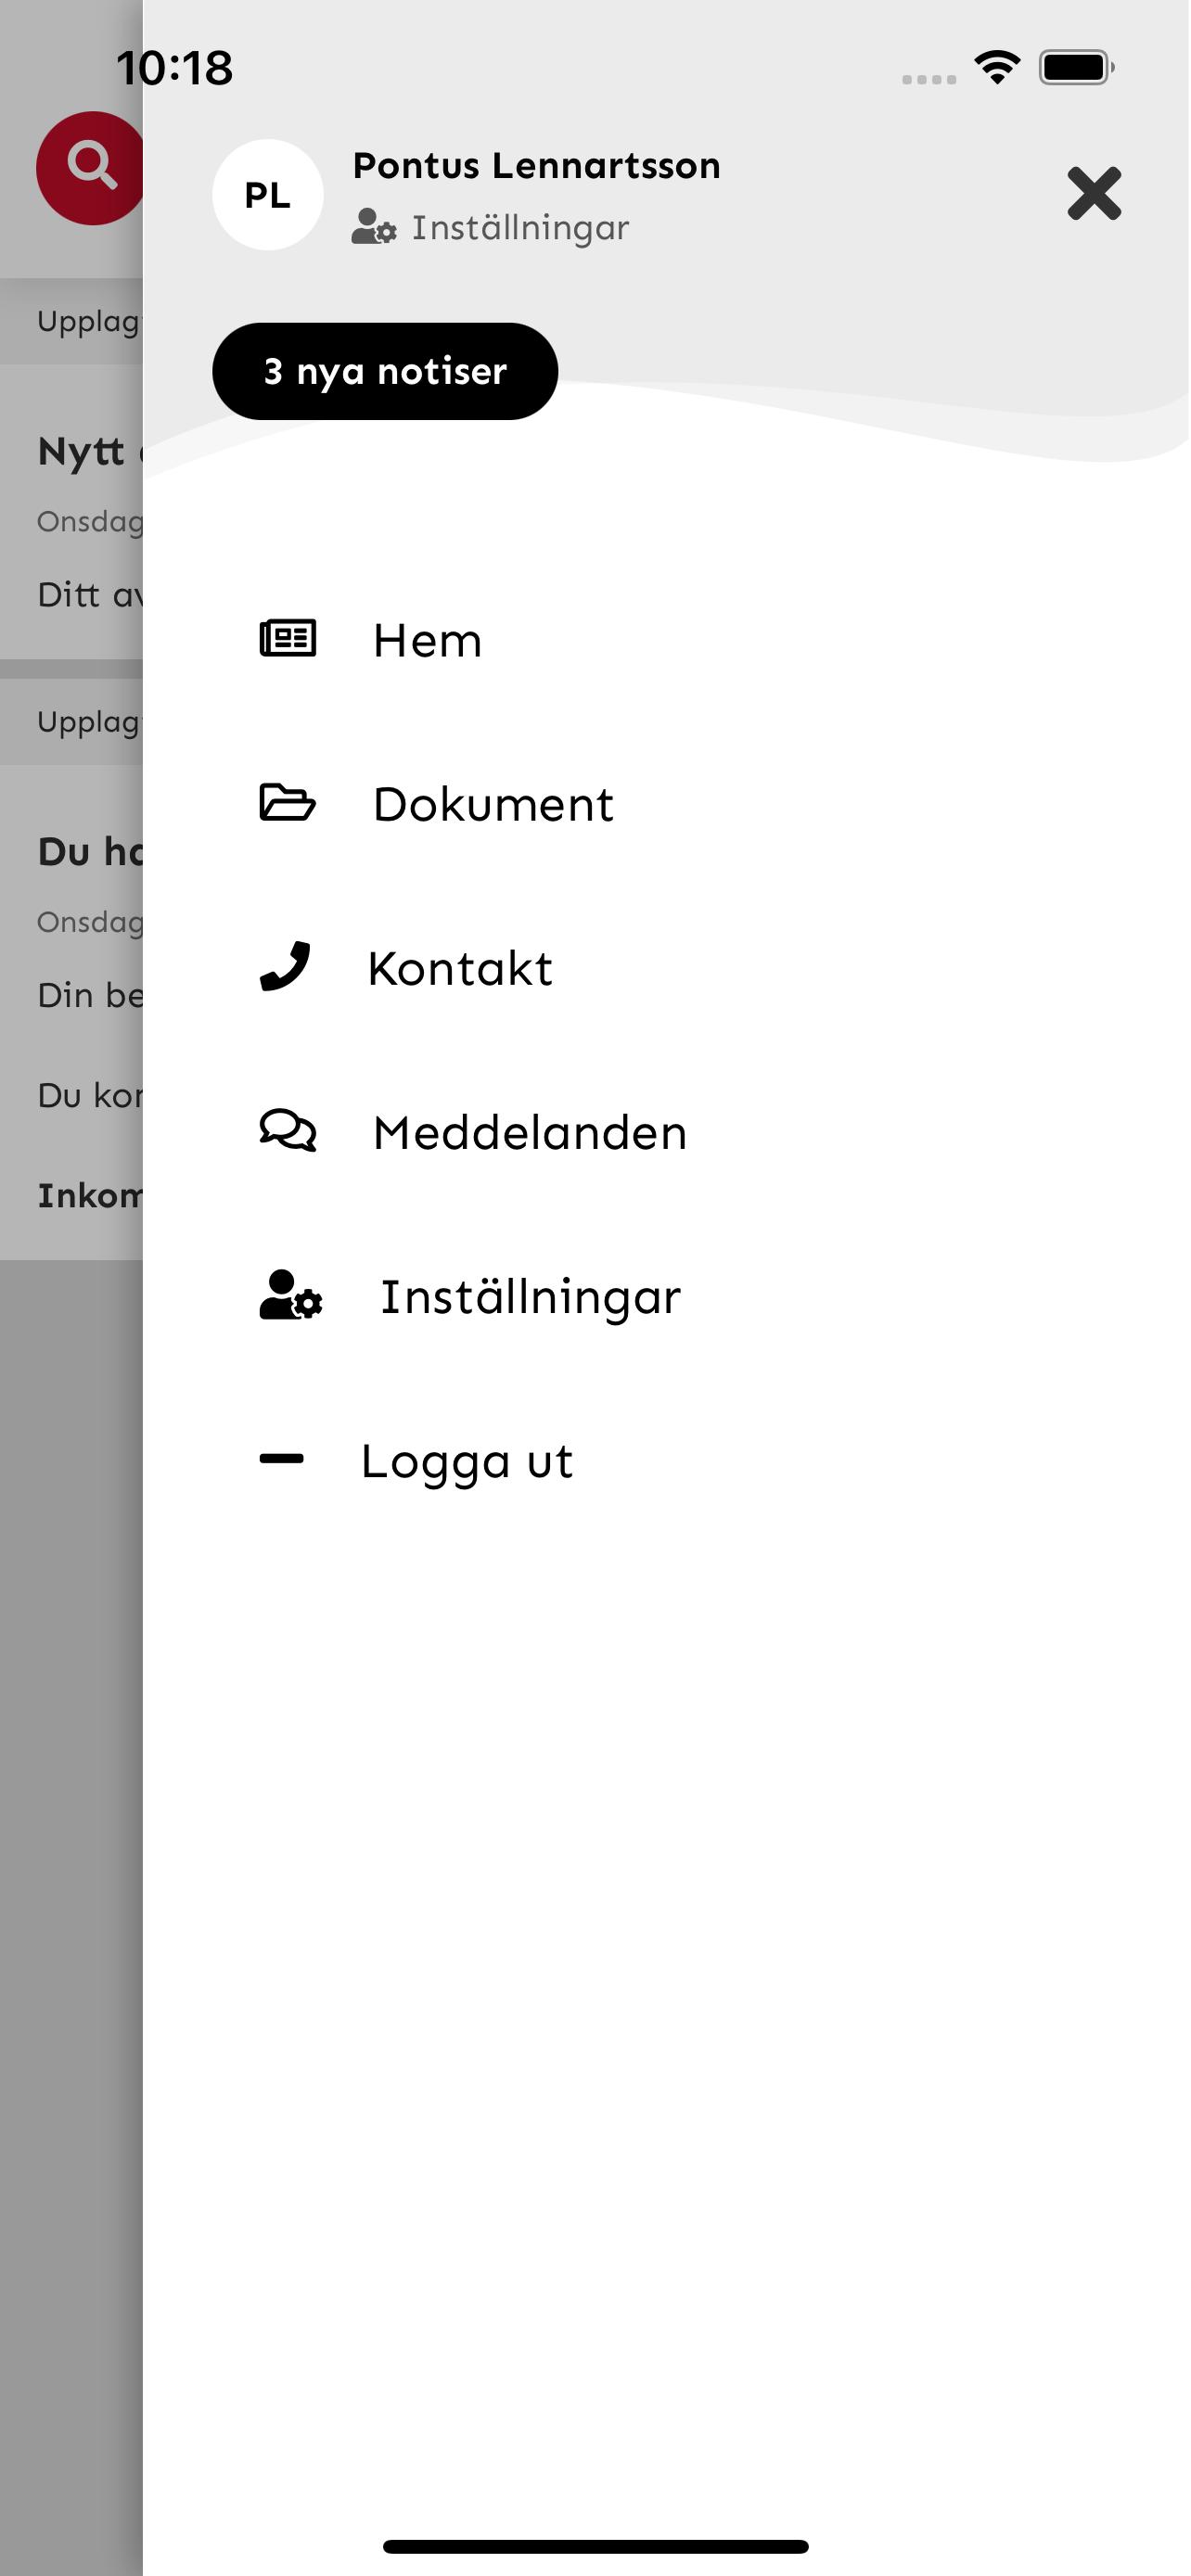Click the PL avatar circle
The height and width of the screenshot is (2576, 1191).
(268, 195)
